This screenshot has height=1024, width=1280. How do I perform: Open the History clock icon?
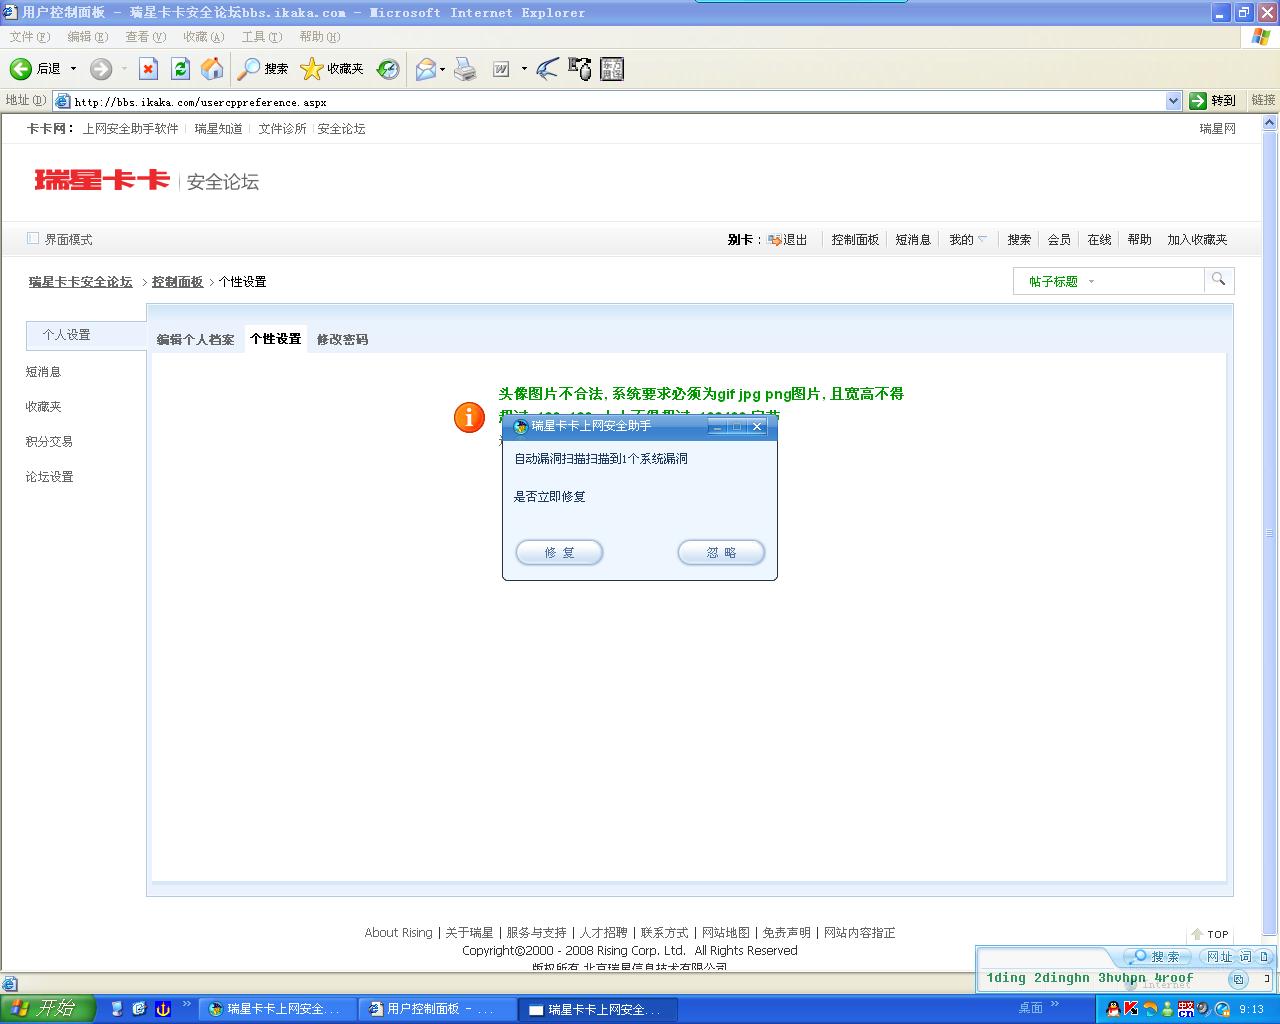click(388, 69)
